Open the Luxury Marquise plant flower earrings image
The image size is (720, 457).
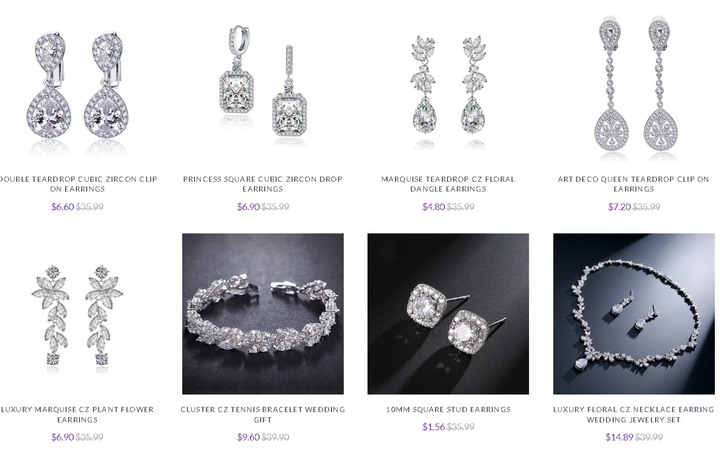(77, 314)
